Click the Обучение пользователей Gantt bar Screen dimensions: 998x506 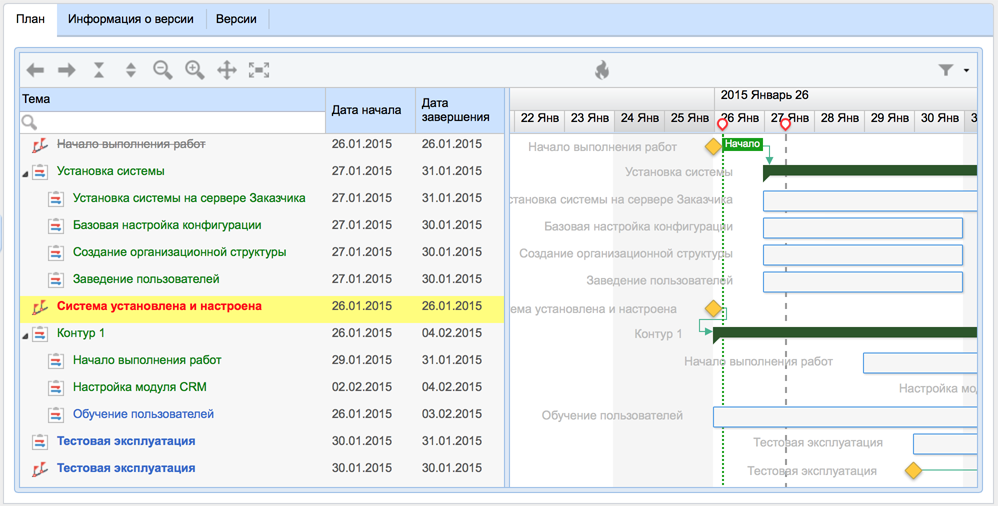click(x=845, y=417)
